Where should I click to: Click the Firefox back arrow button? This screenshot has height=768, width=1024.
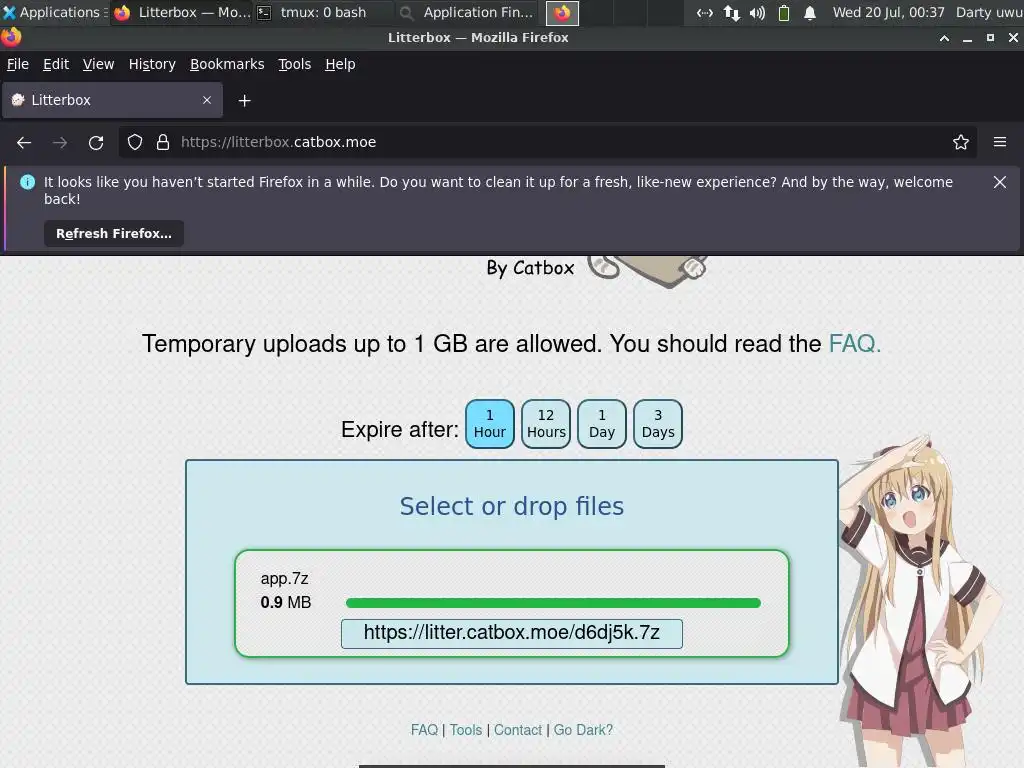(x=24, y=142)
